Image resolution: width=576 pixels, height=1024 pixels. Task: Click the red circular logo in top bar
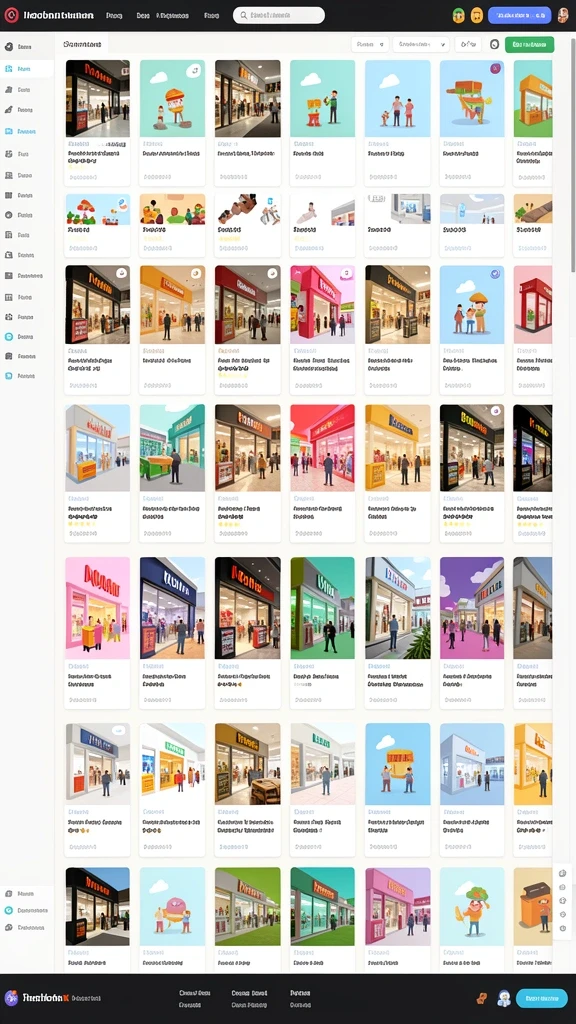coord(11,15)
